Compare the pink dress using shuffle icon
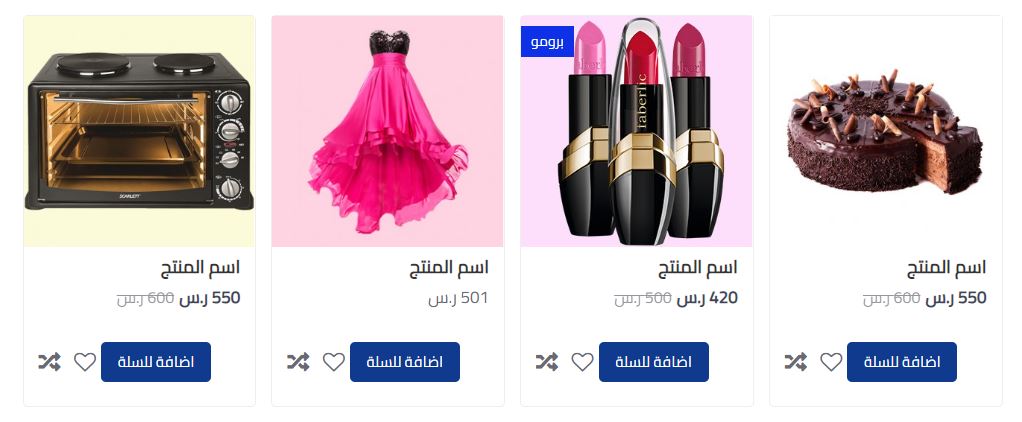1022x422 pixels. click(299, 362)
